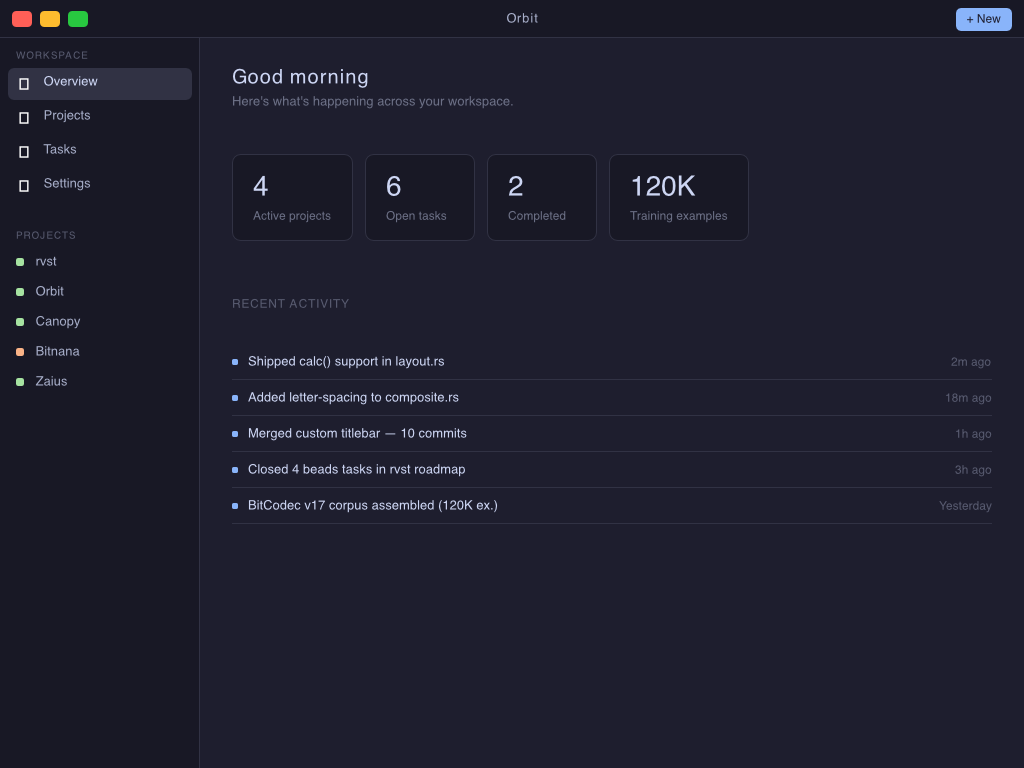Go to the Projects section

[x=100, y=118]
